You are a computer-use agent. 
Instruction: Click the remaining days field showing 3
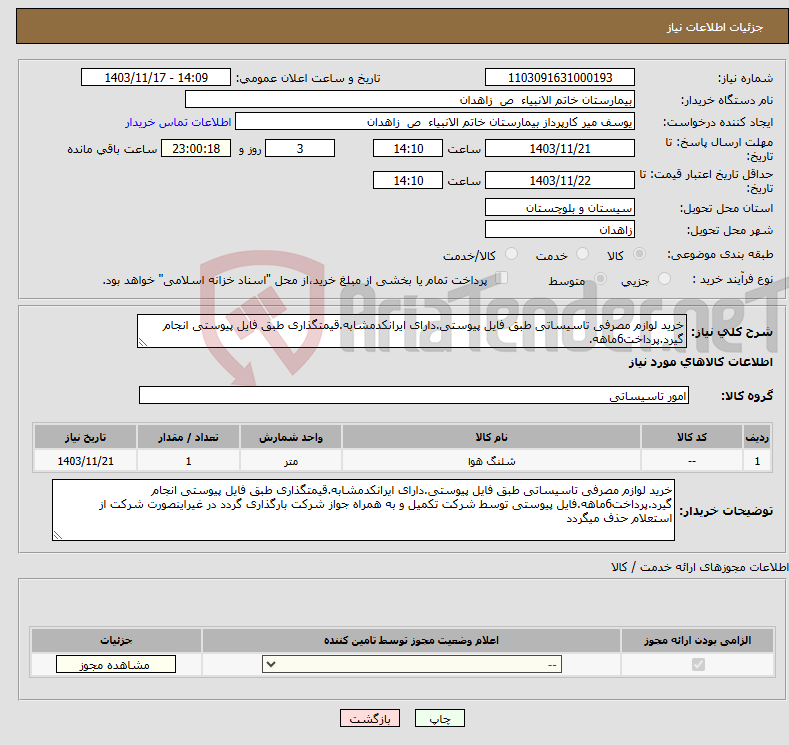(x=300, y=148)
